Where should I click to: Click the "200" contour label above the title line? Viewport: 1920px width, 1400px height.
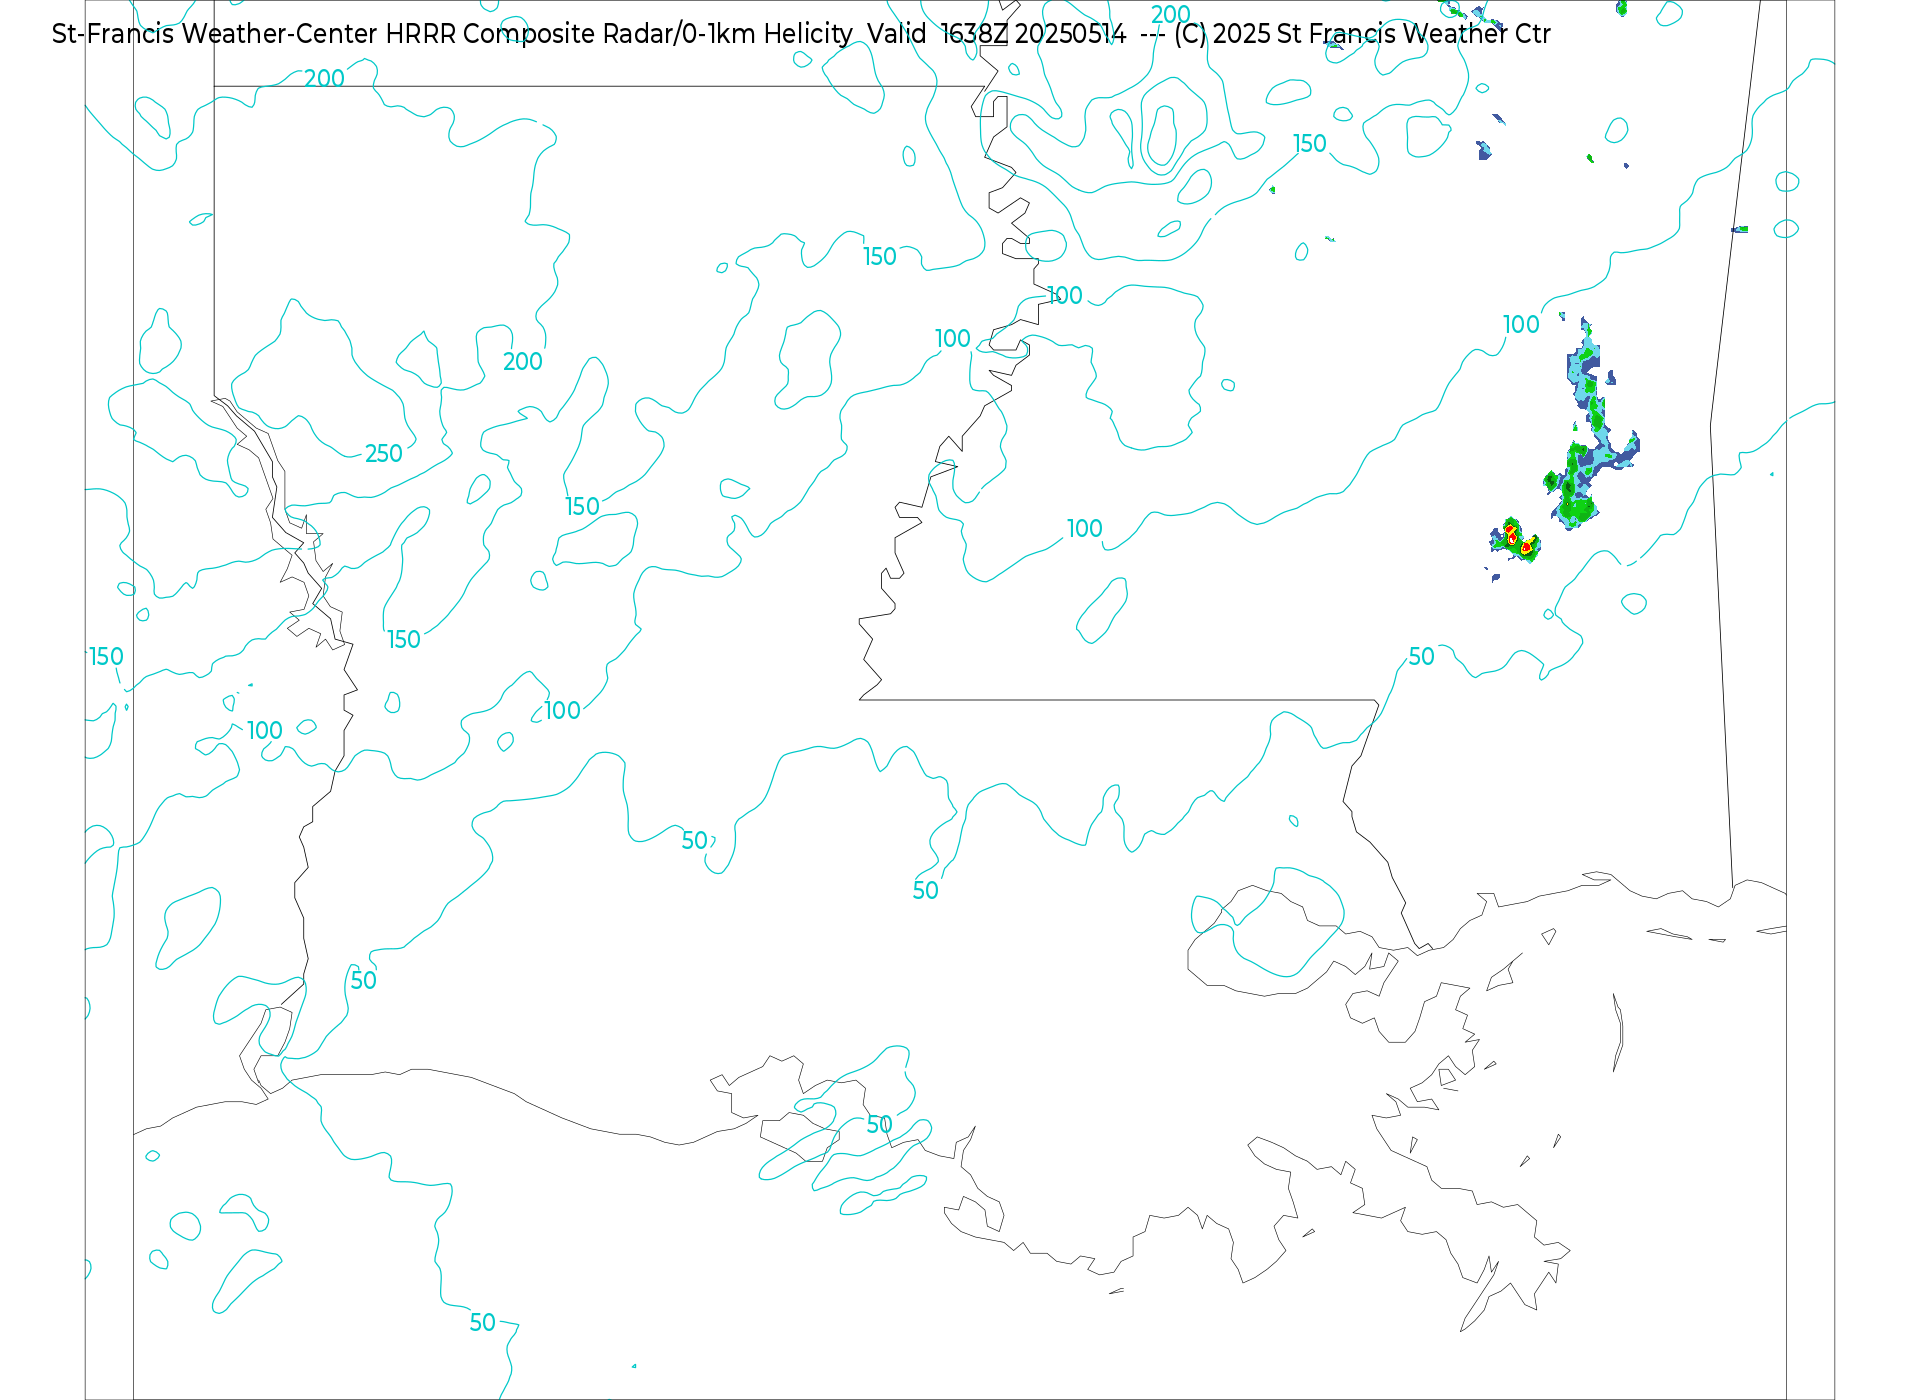(1170, 15)
